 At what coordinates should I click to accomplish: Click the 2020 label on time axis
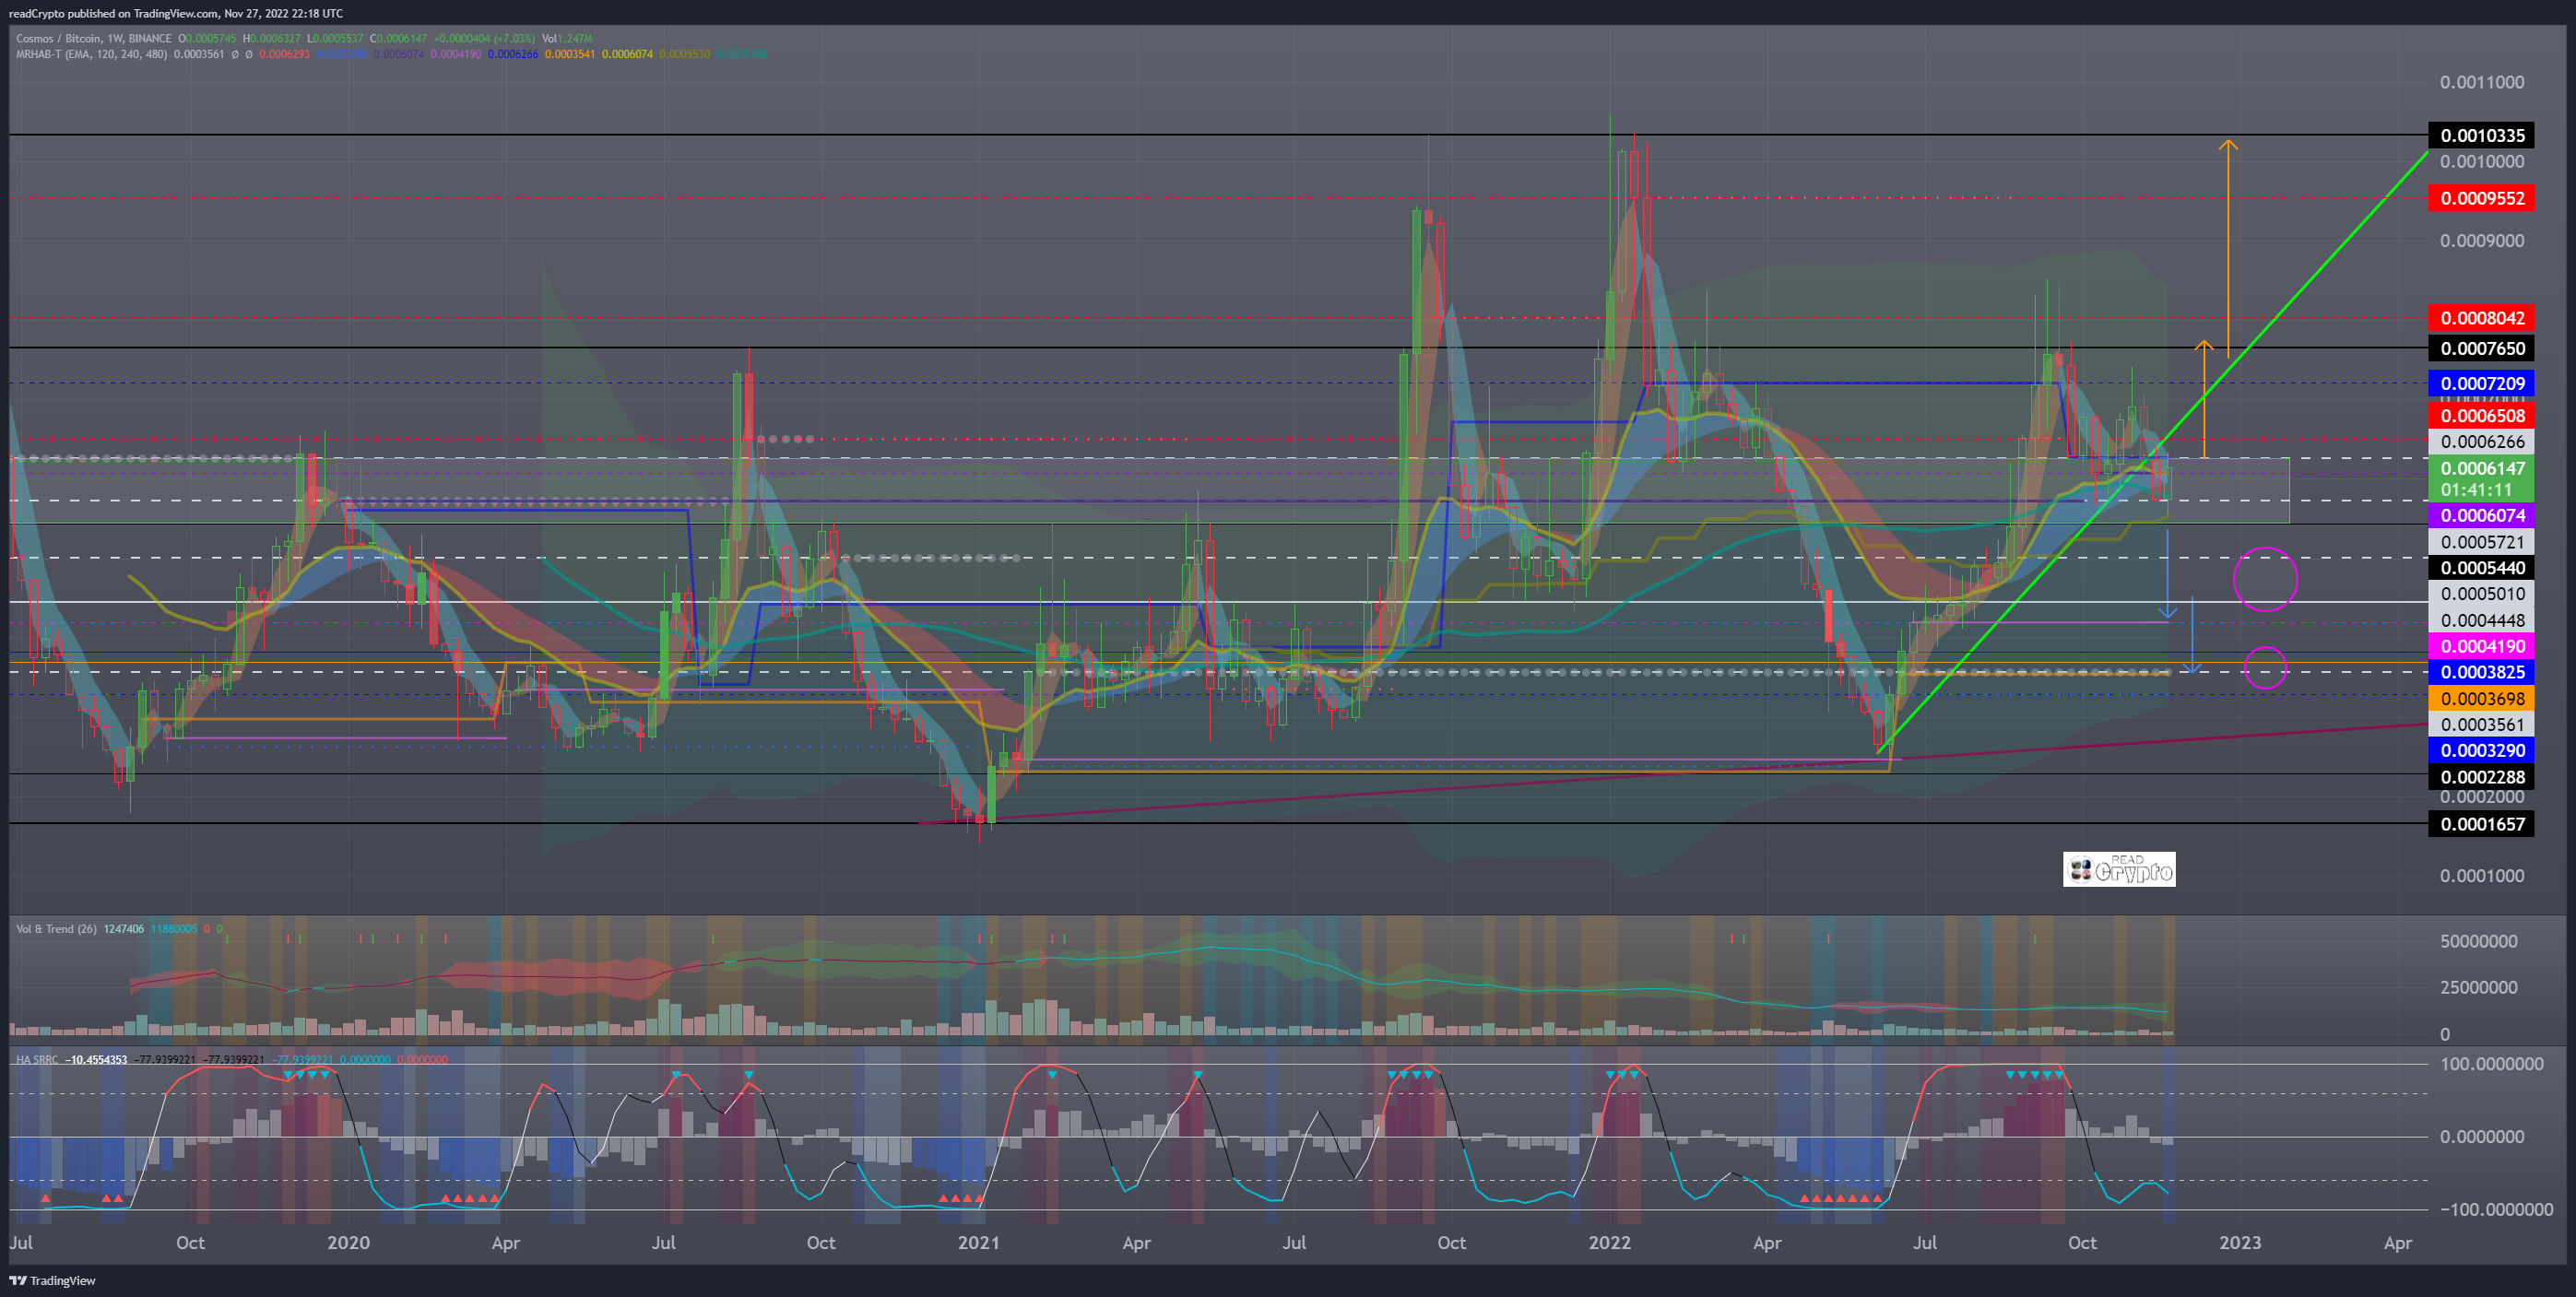pos(348,1243)
